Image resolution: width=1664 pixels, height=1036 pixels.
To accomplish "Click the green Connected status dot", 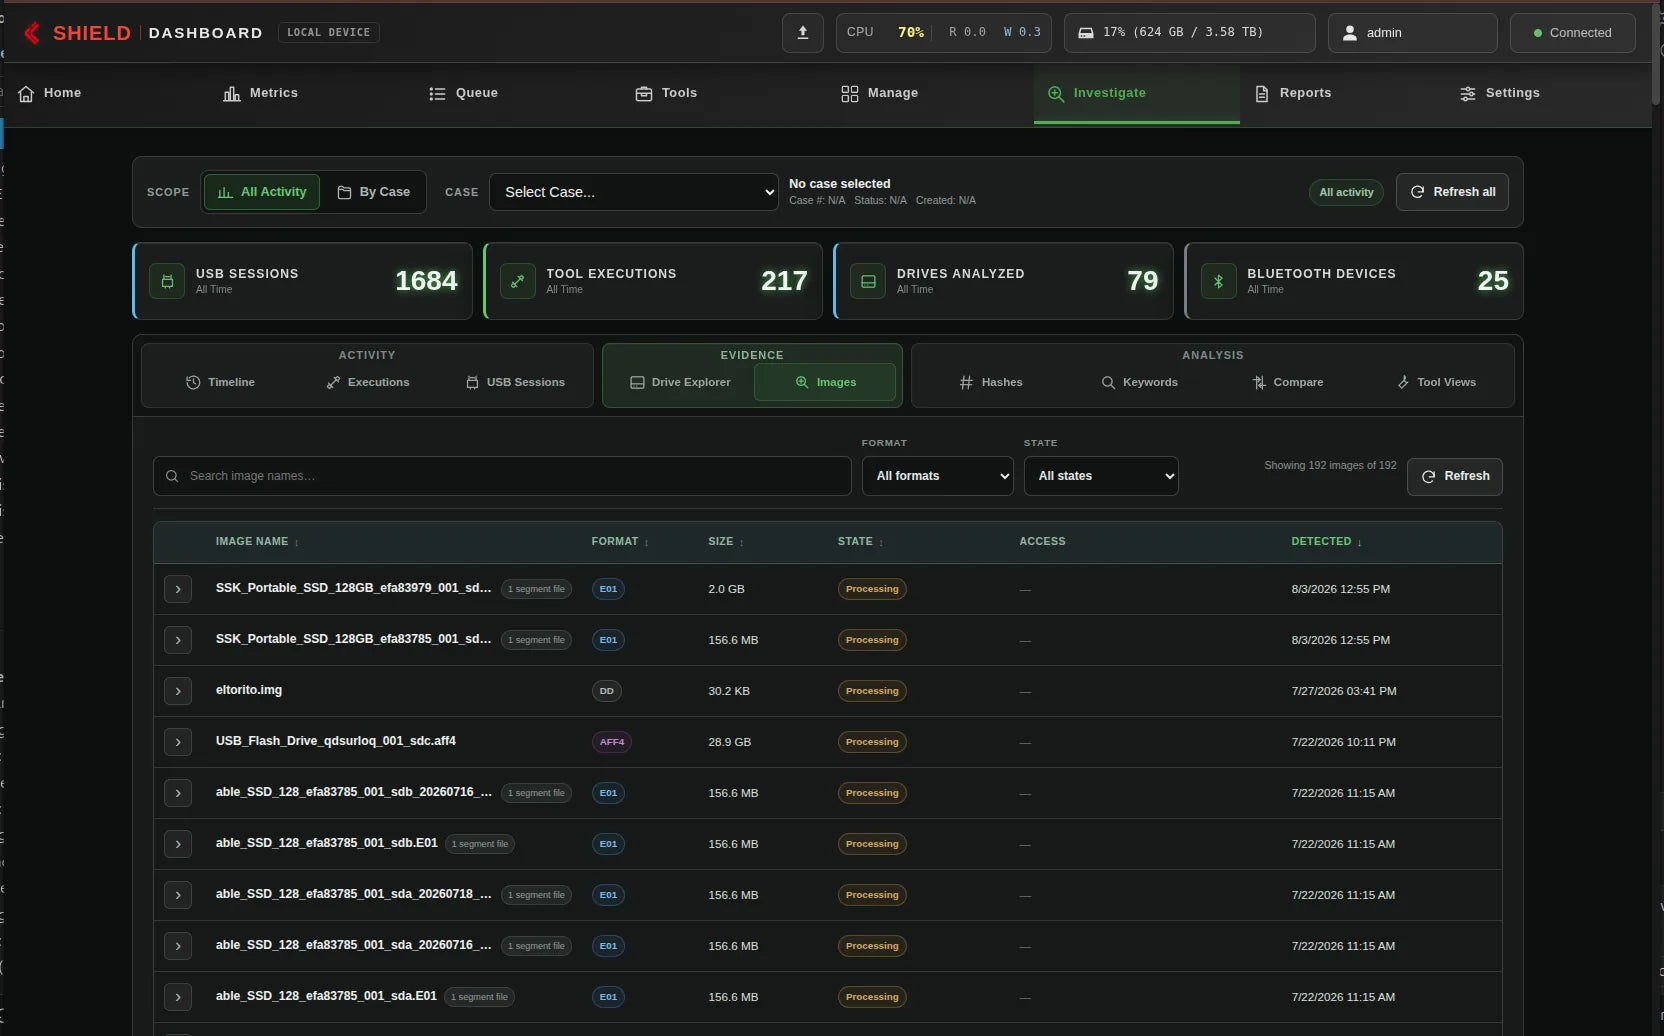I will click(x=1537, y=33).
